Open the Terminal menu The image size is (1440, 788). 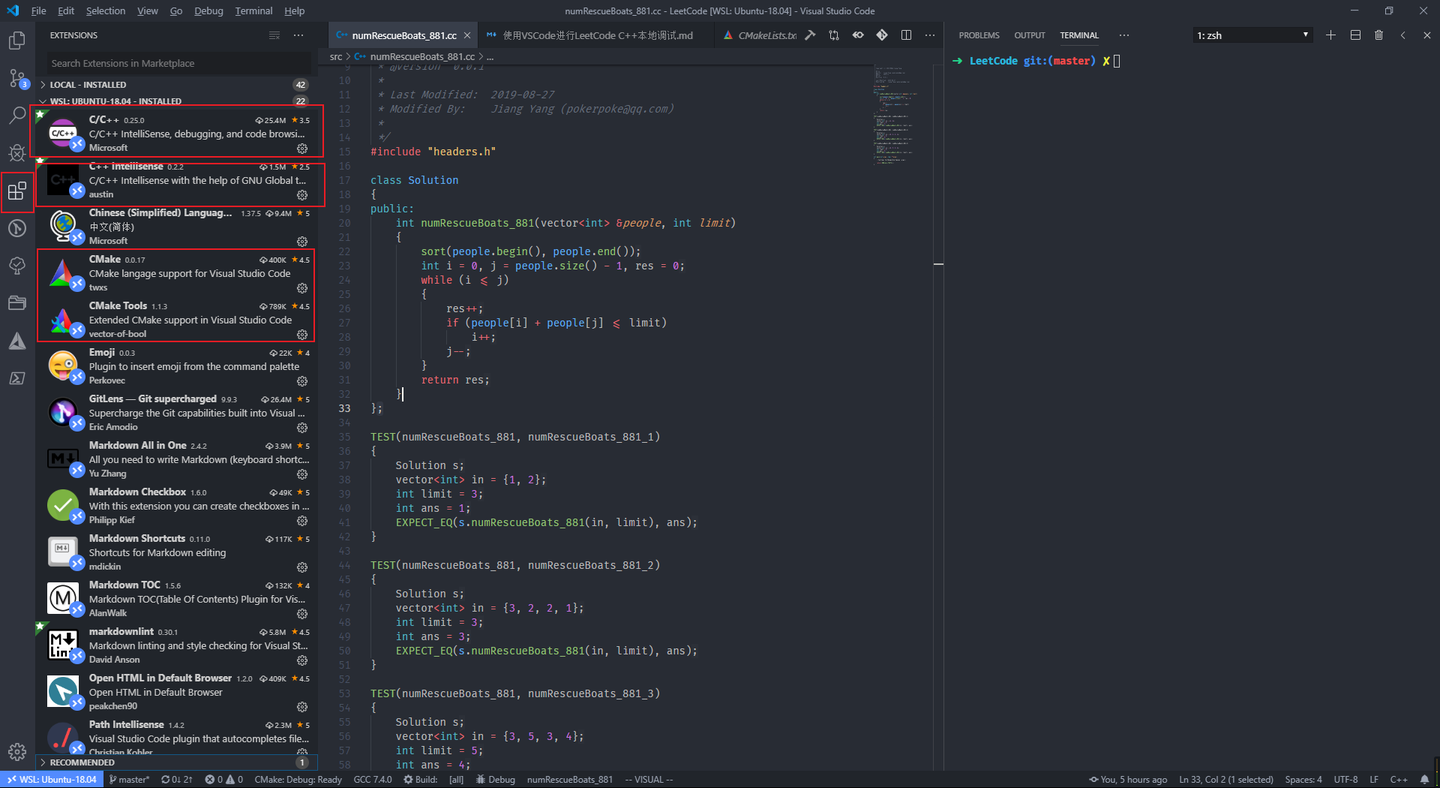tap(253, 11)
